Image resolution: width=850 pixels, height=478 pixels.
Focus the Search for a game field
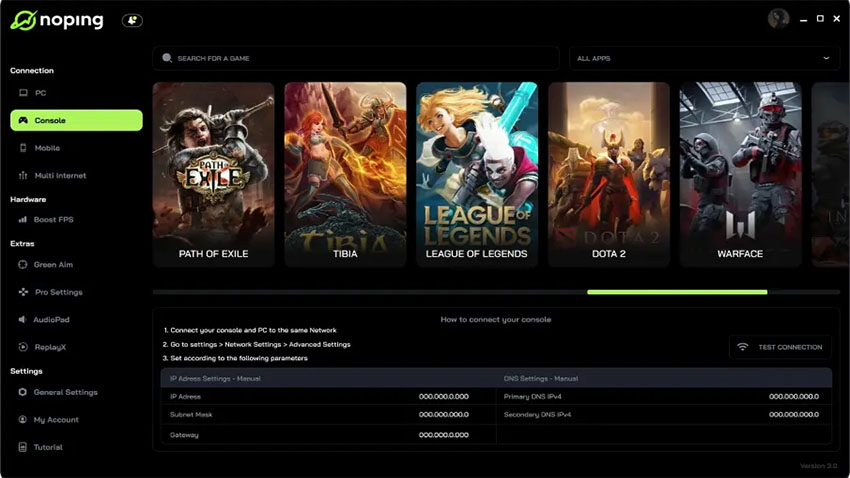356,58
